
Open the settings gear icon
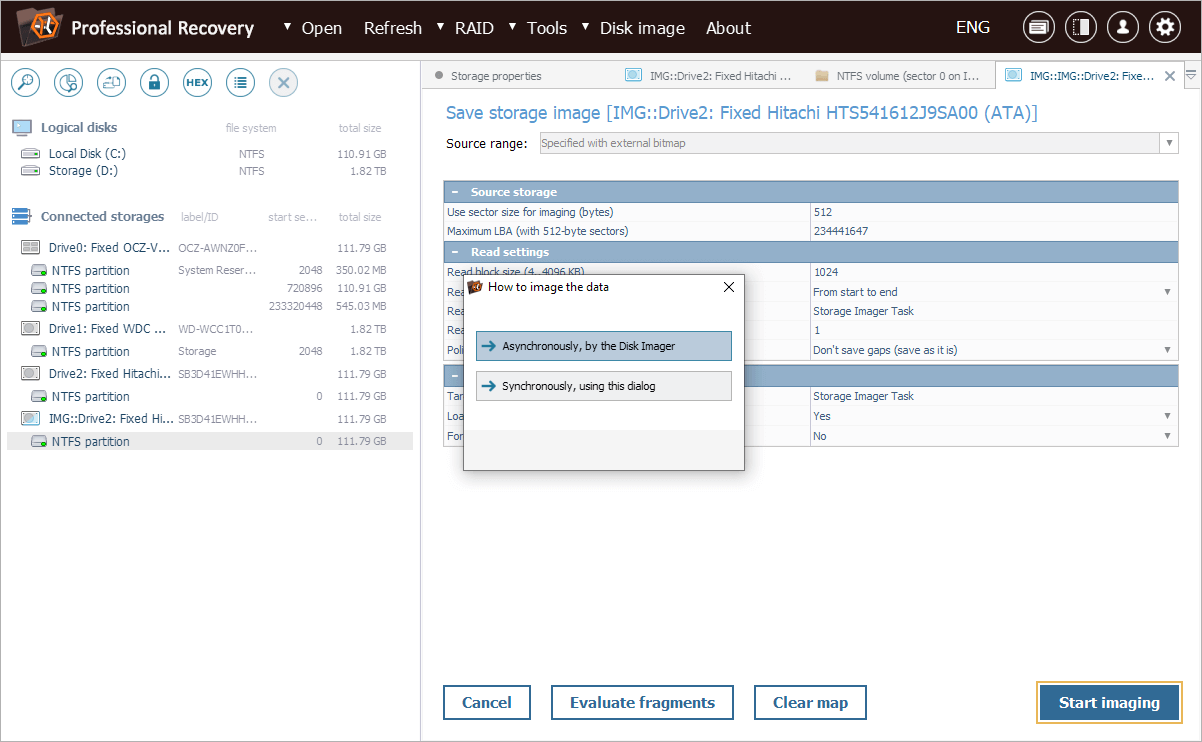1164,28
